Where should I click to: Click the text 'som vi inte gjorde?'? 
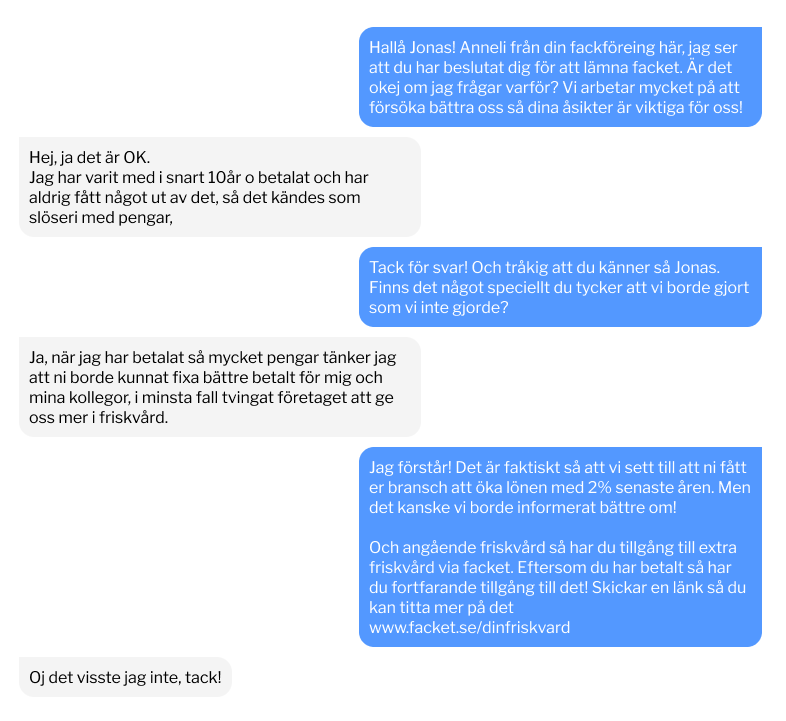pos(439,307)
